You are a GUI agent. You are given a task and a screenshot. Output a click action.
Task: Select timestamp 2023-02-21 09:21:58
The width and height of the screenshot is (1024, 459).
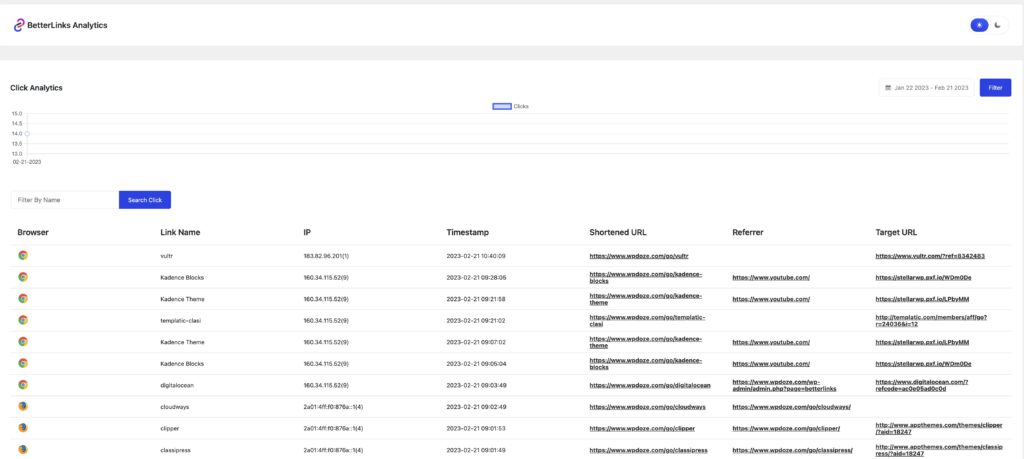[x=475, y=299]
